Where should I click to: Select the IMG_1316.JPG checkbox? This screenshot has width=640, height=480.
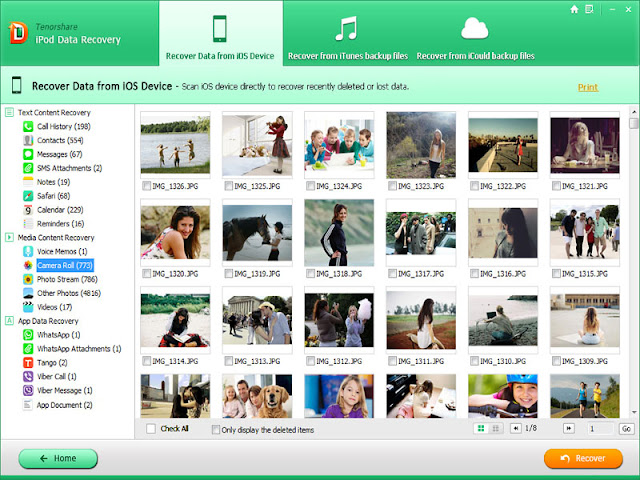click(x=474, y=273)
